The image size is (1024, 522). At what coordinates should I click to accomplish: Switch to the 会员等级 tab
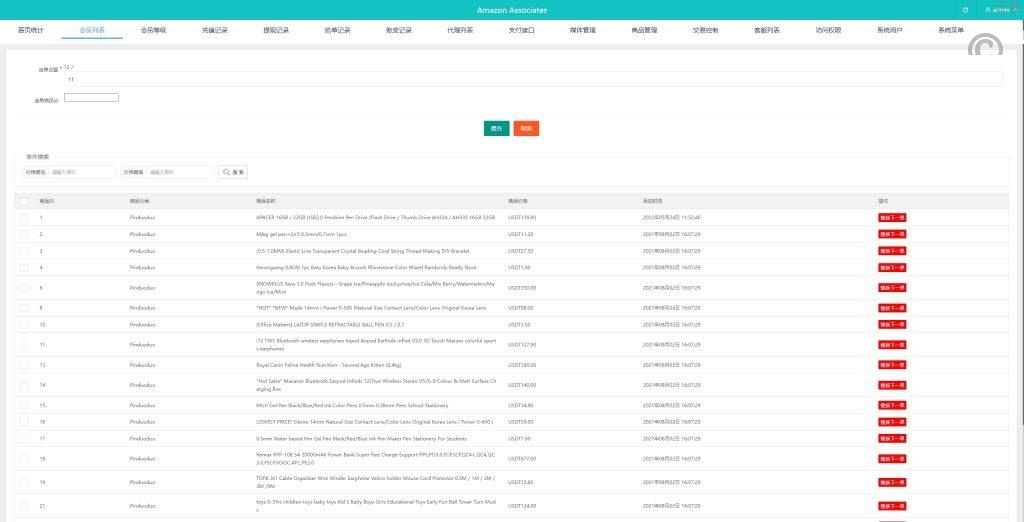tap(153, 31)
